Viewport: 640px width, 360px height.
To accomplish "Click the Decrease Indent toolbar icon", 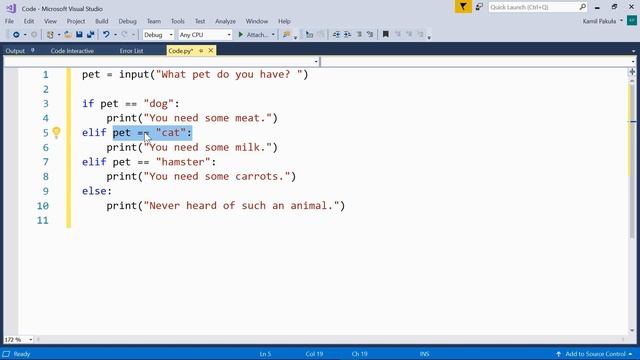I will click(x=336, y=35).
